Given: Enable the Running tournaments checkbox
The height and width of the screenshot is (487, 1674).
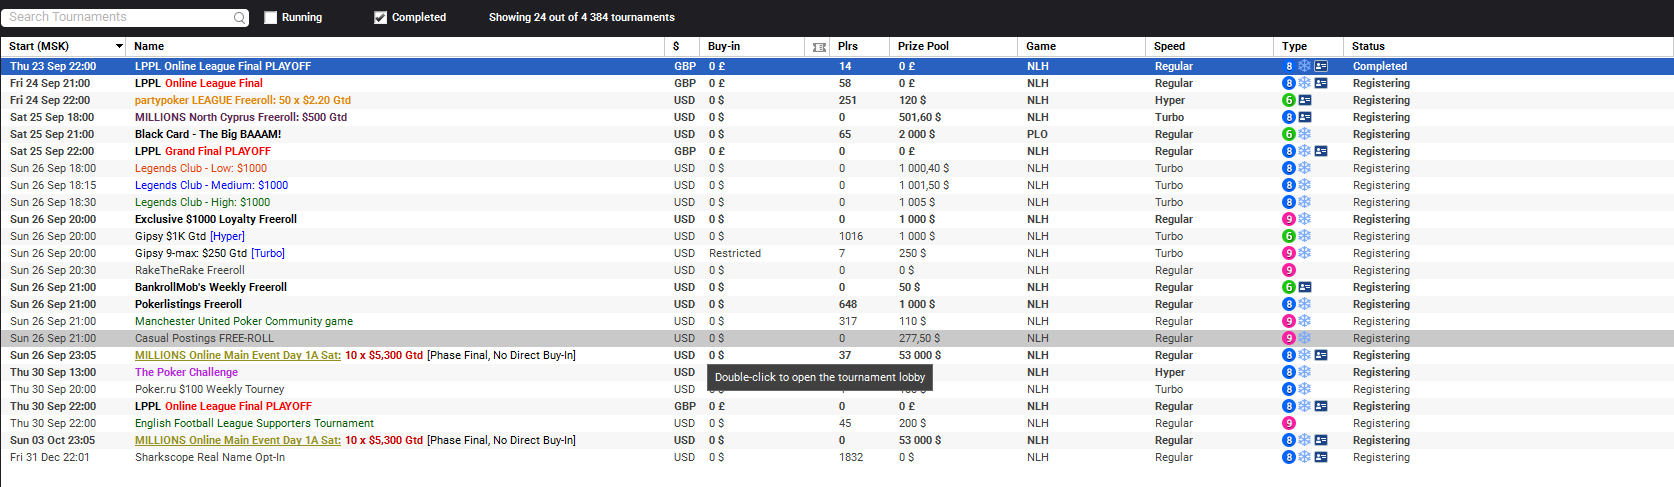Looking at the screenshot, I should click(x=270, y=17).
